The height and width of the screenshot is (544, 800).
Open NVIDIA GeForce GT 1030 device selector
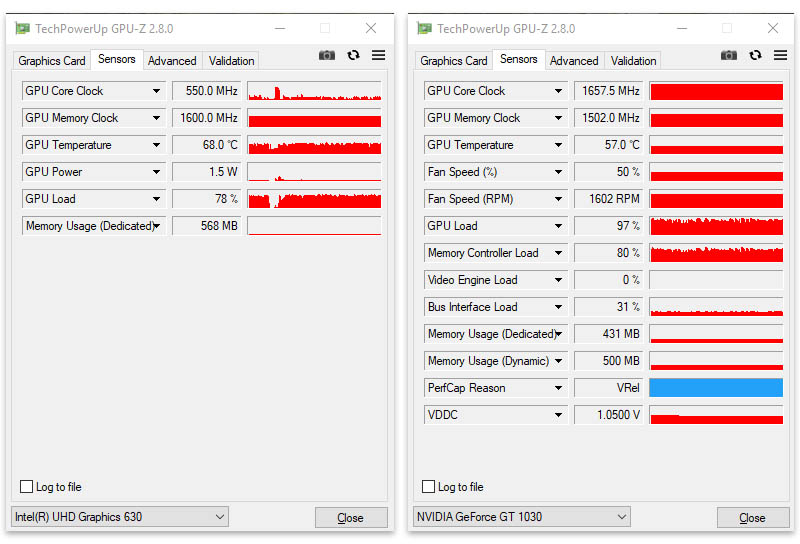521,516
